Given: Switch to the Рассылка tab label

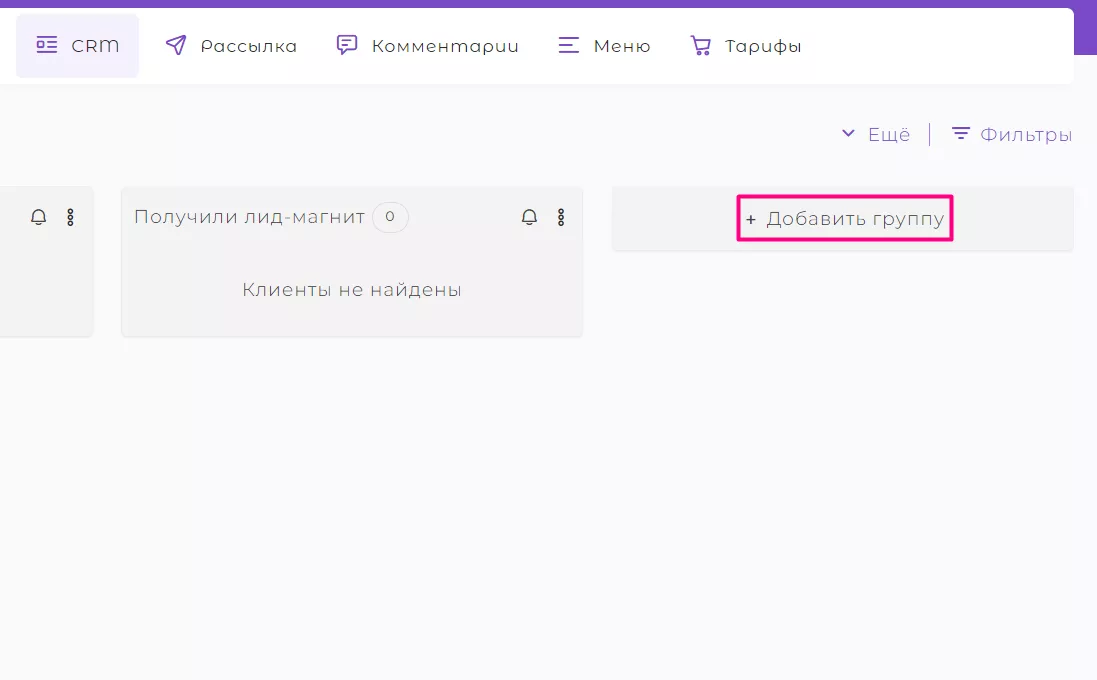Looking at the screenshot, I should point(248,46).
